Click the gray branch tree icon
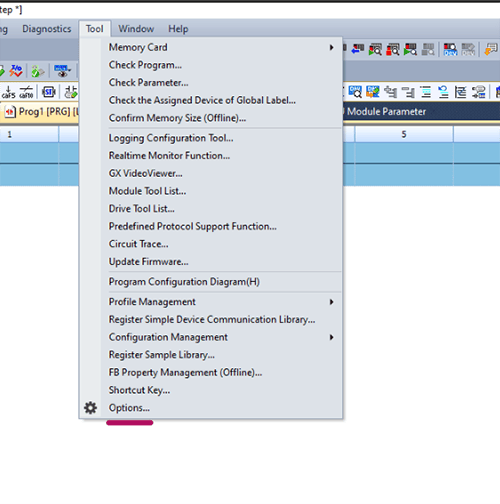The width and height of the screenshot is (500, 504). [408, 91]
